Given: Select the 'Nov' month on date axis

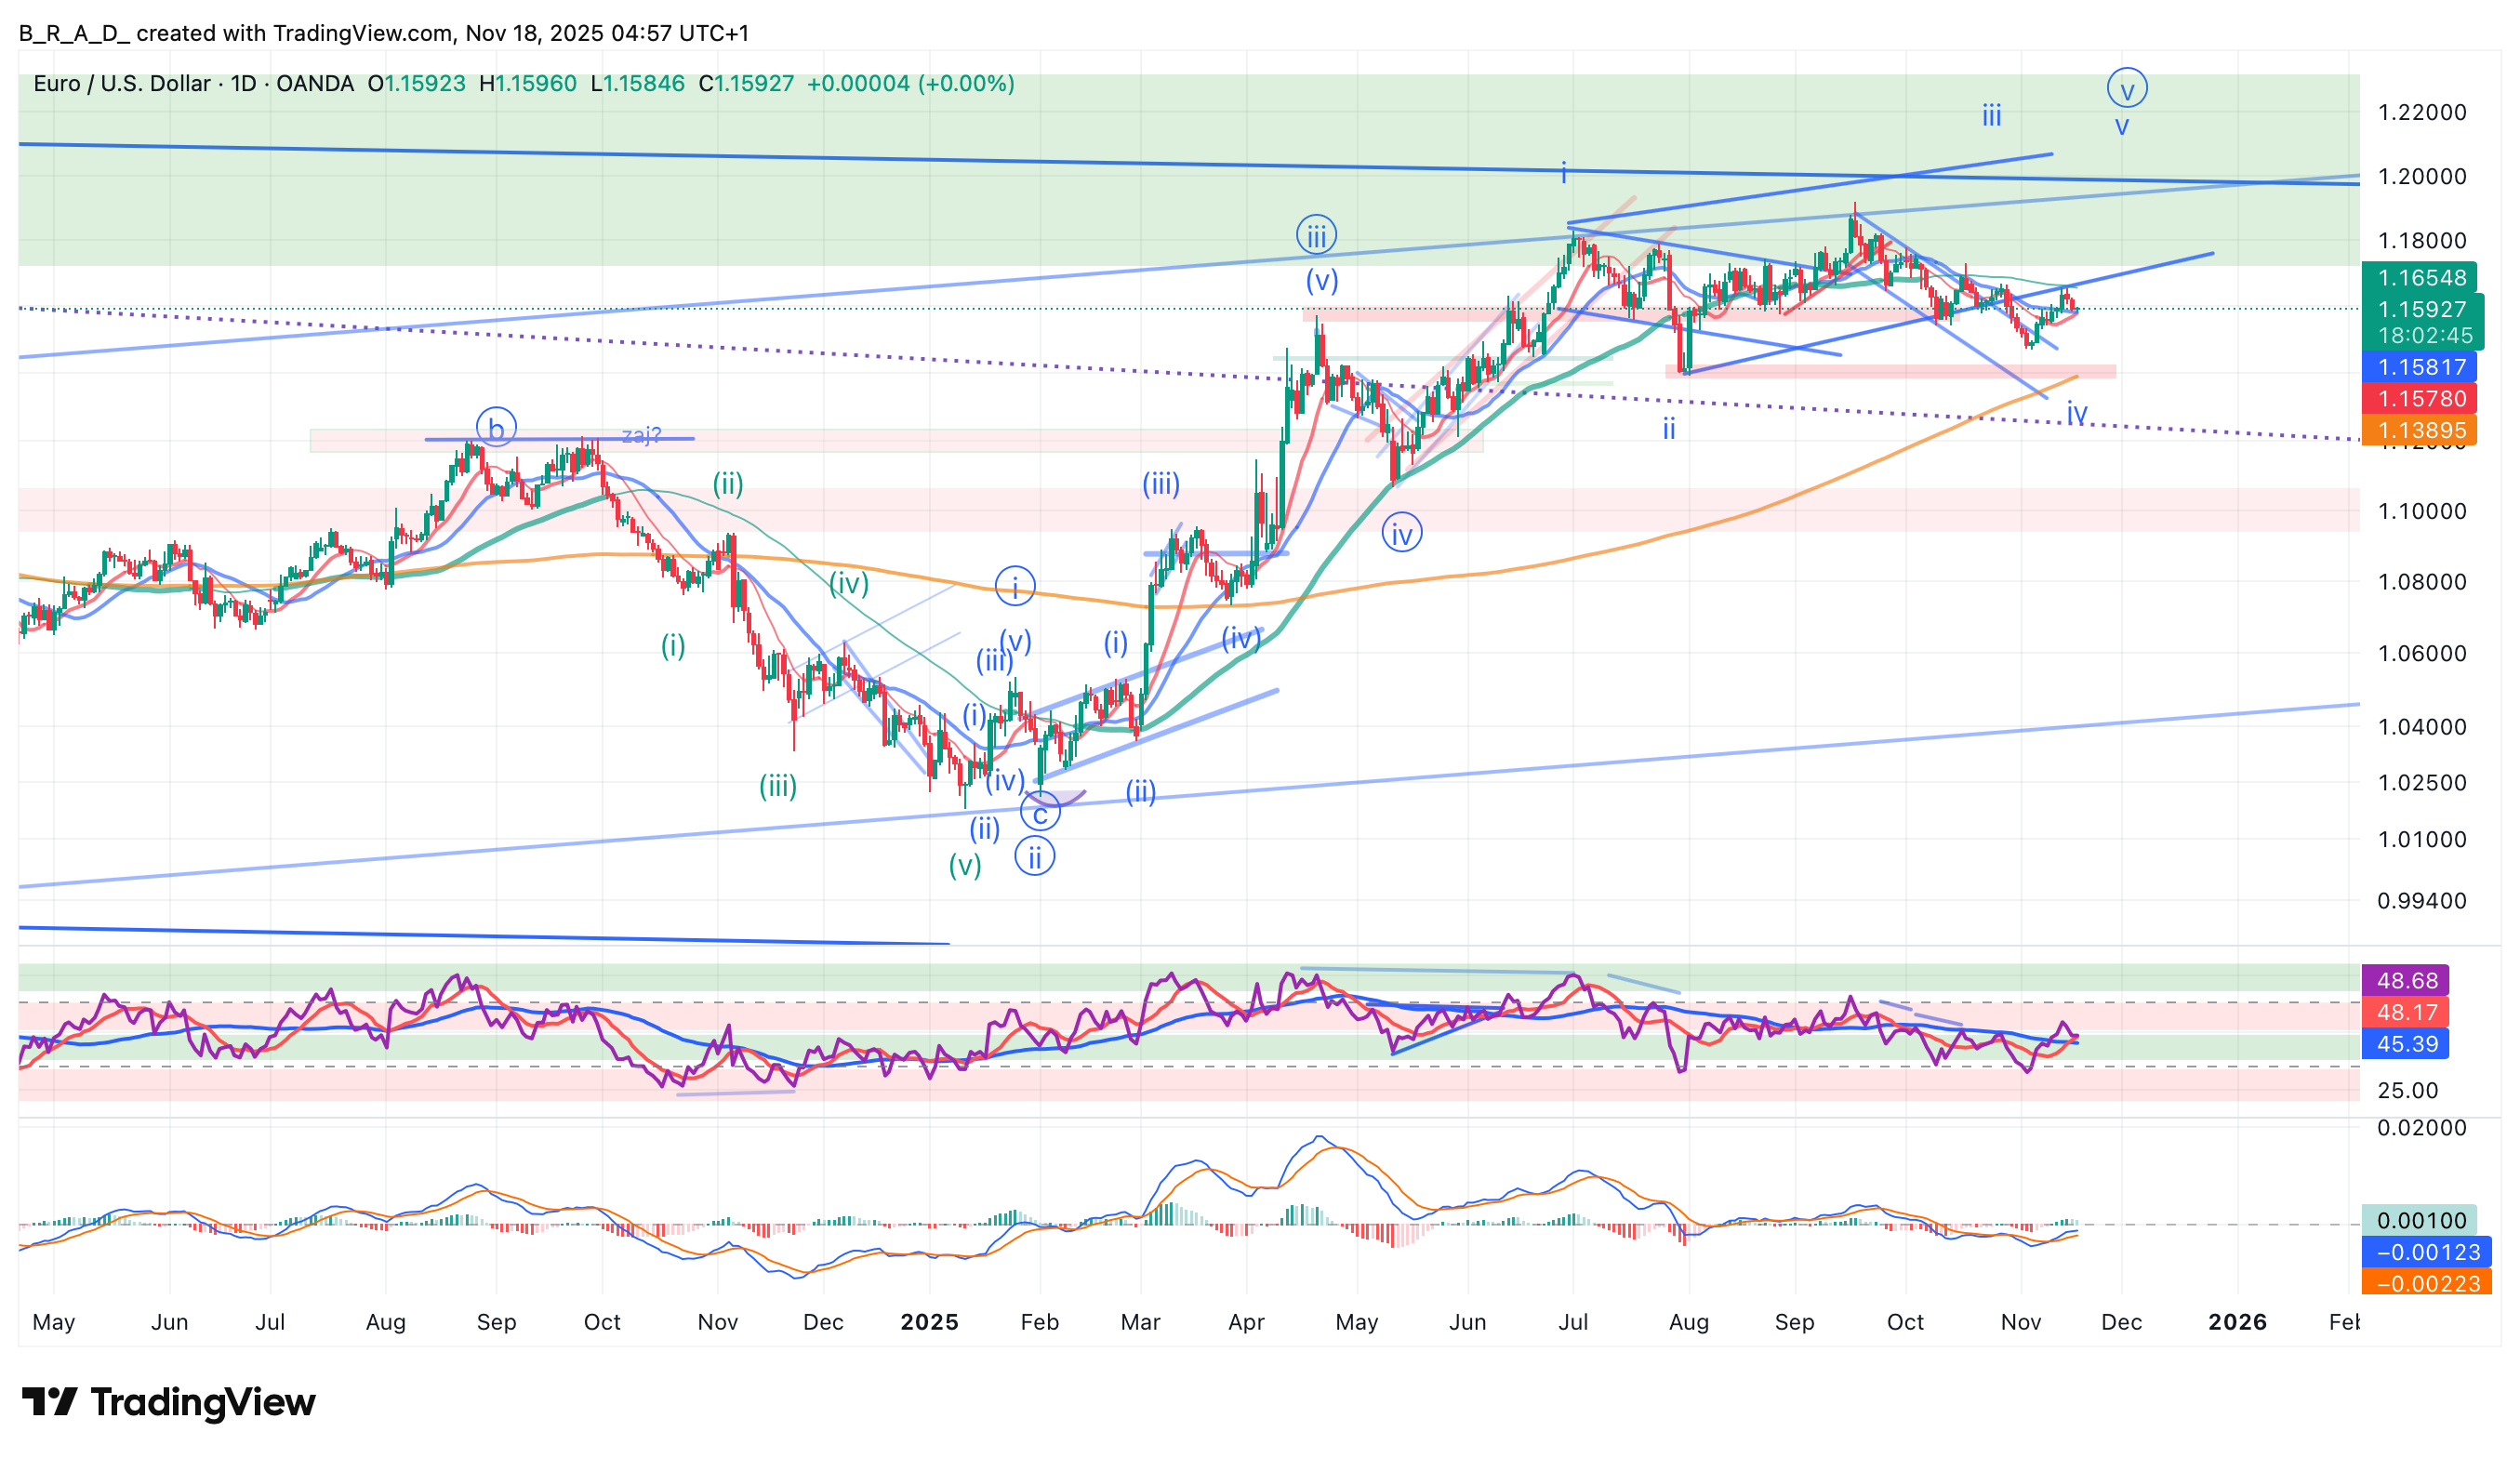Looking at the screenshot, I should click(2020, 1322).
